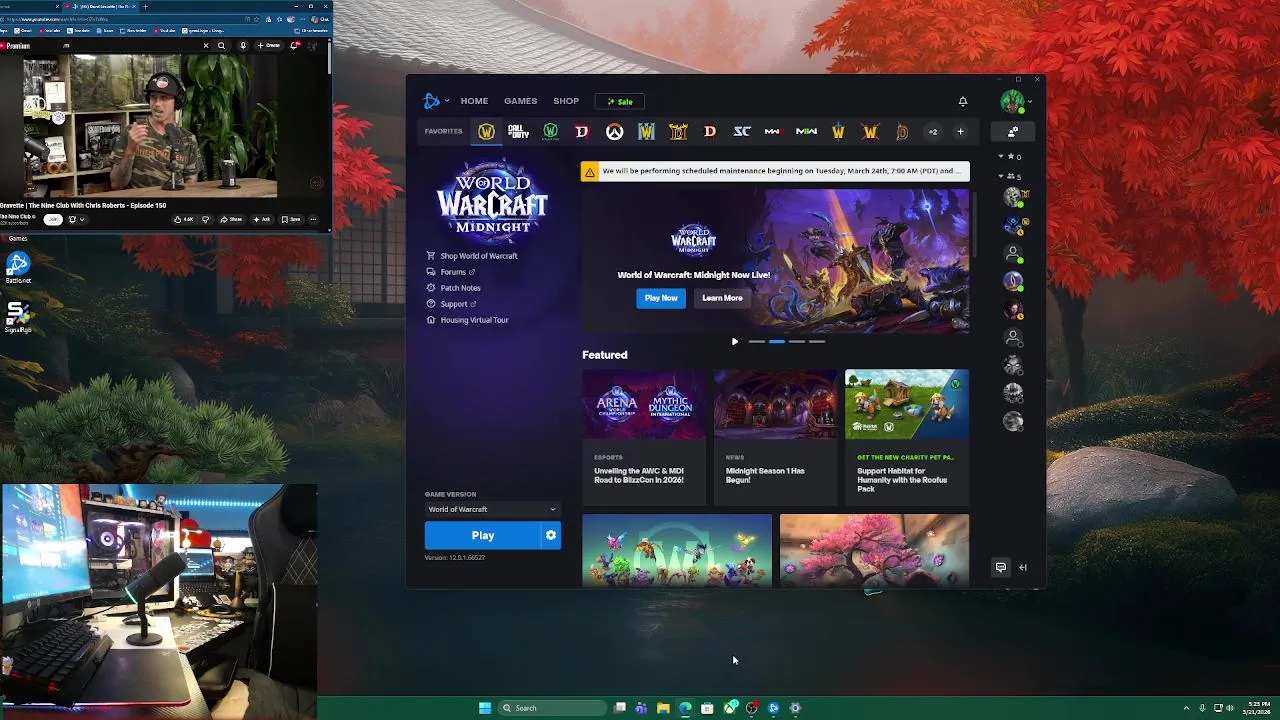Select the StarCraft SC icon
This screenshot has height=720, width=1280.
pyautogui.click(x=742, y=132)
